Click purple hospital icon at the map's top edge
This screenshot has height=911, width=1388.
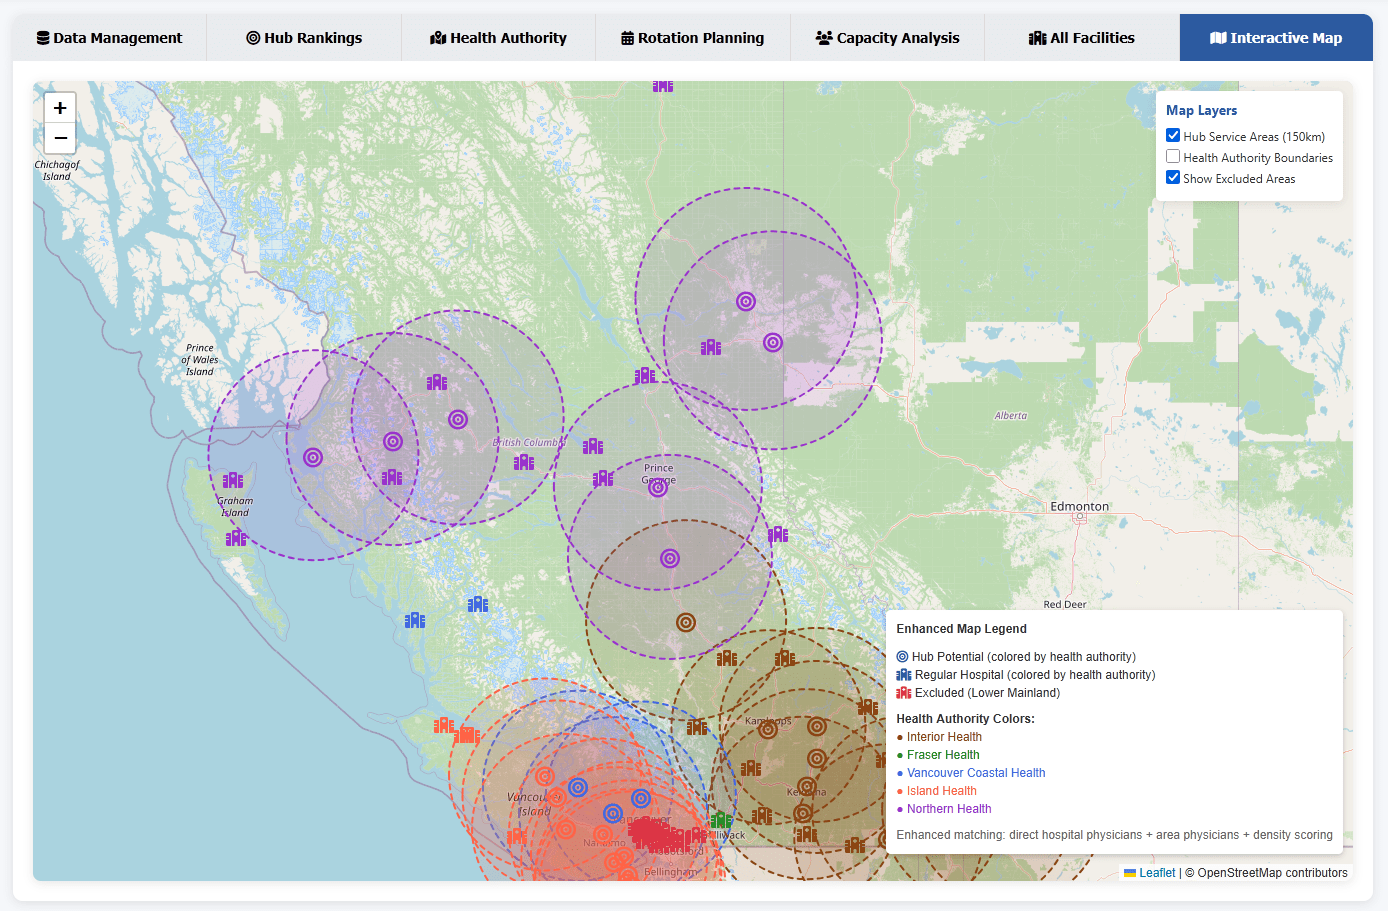coord(662,86)
